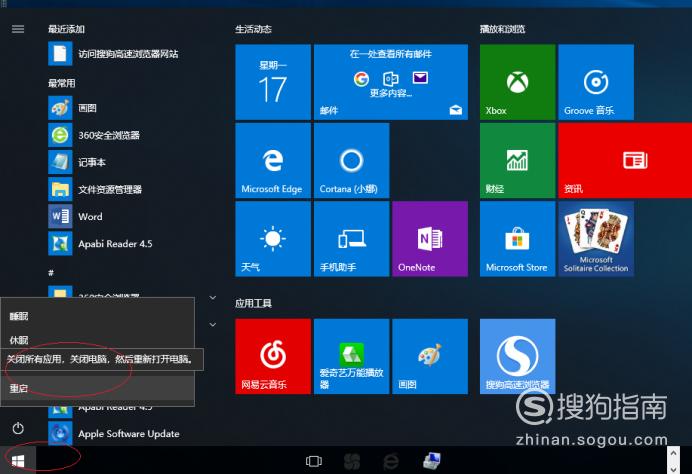Click the computer setup icon on taskbar
This screenshot has height=474, width=692.
pyautogui.click(x=431, y=461)
